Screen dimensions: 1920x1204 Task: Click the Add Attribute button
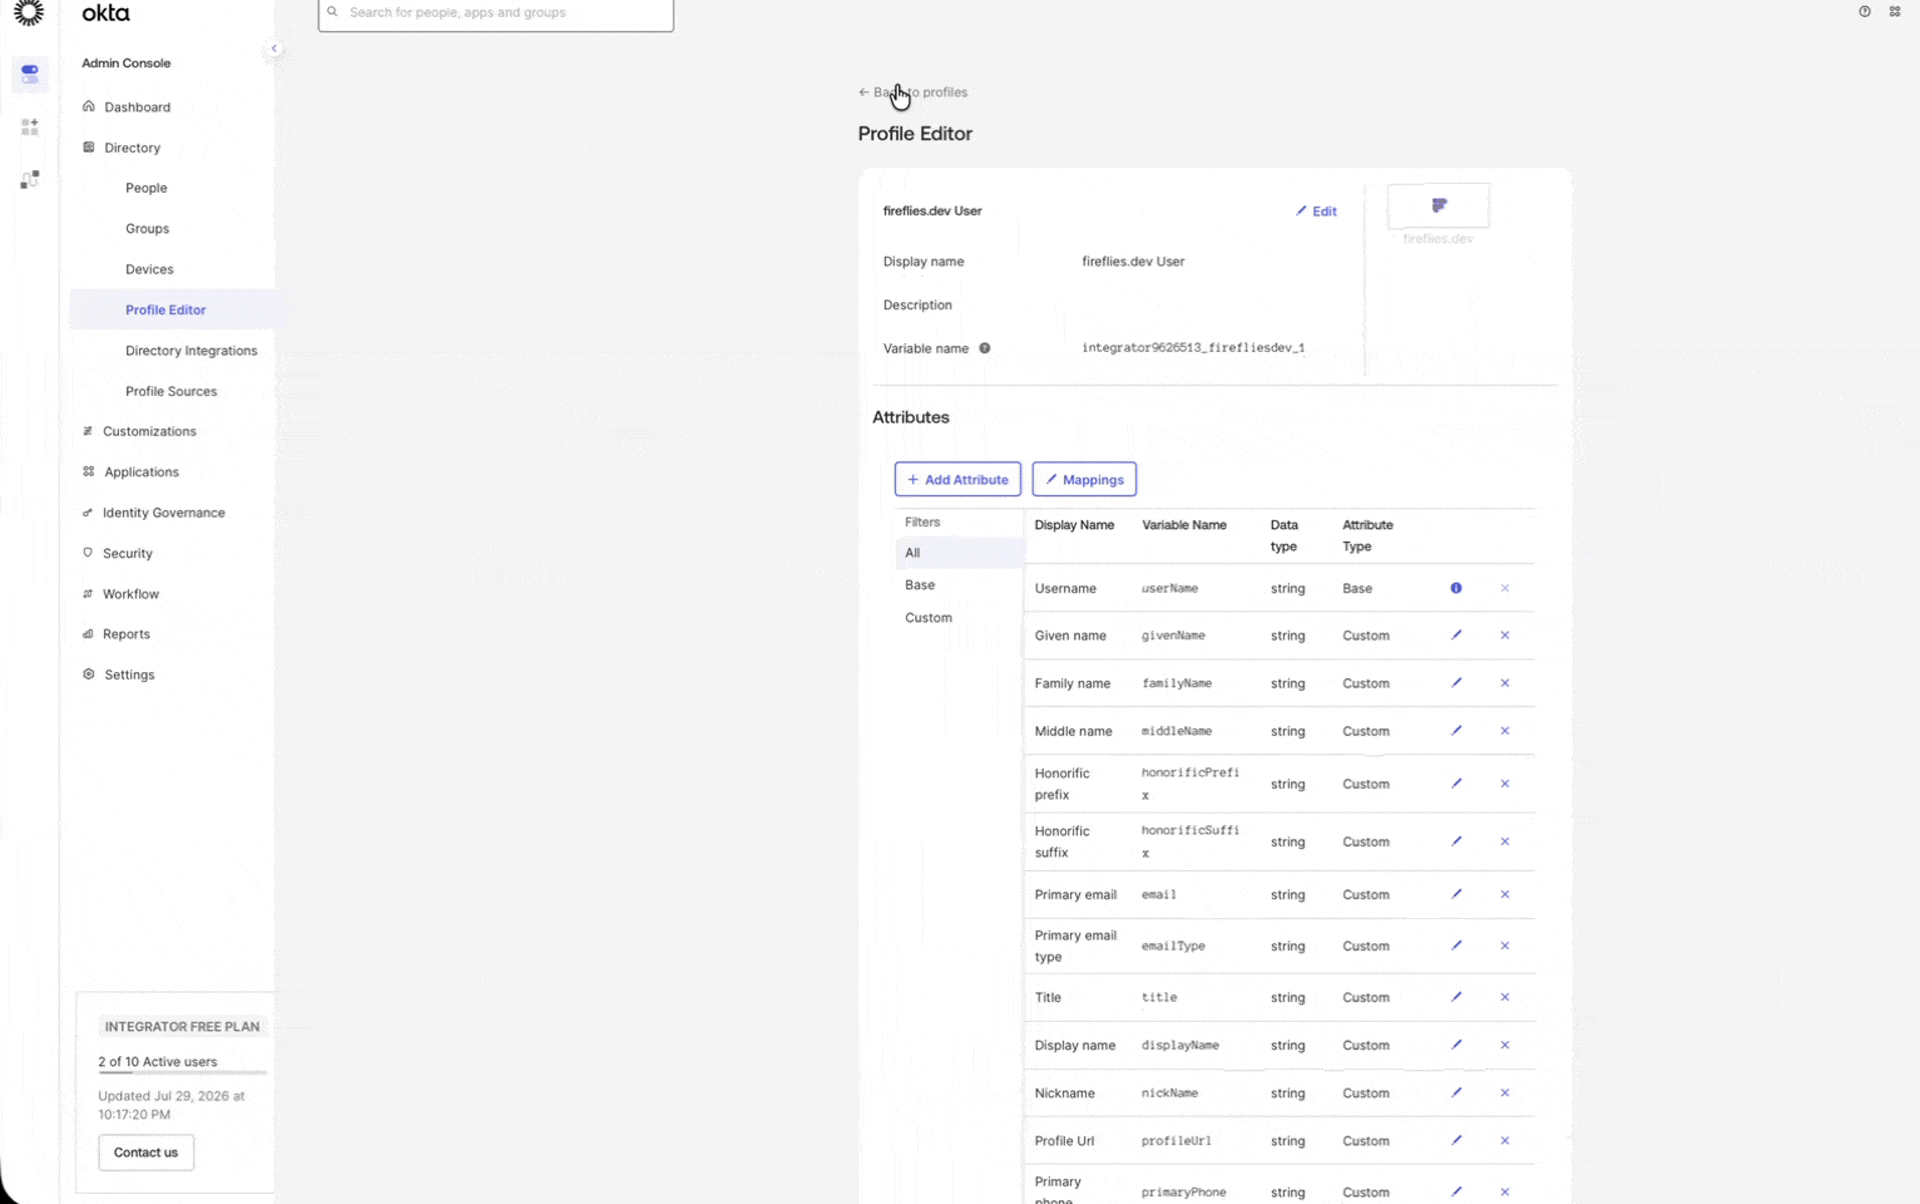958,479
